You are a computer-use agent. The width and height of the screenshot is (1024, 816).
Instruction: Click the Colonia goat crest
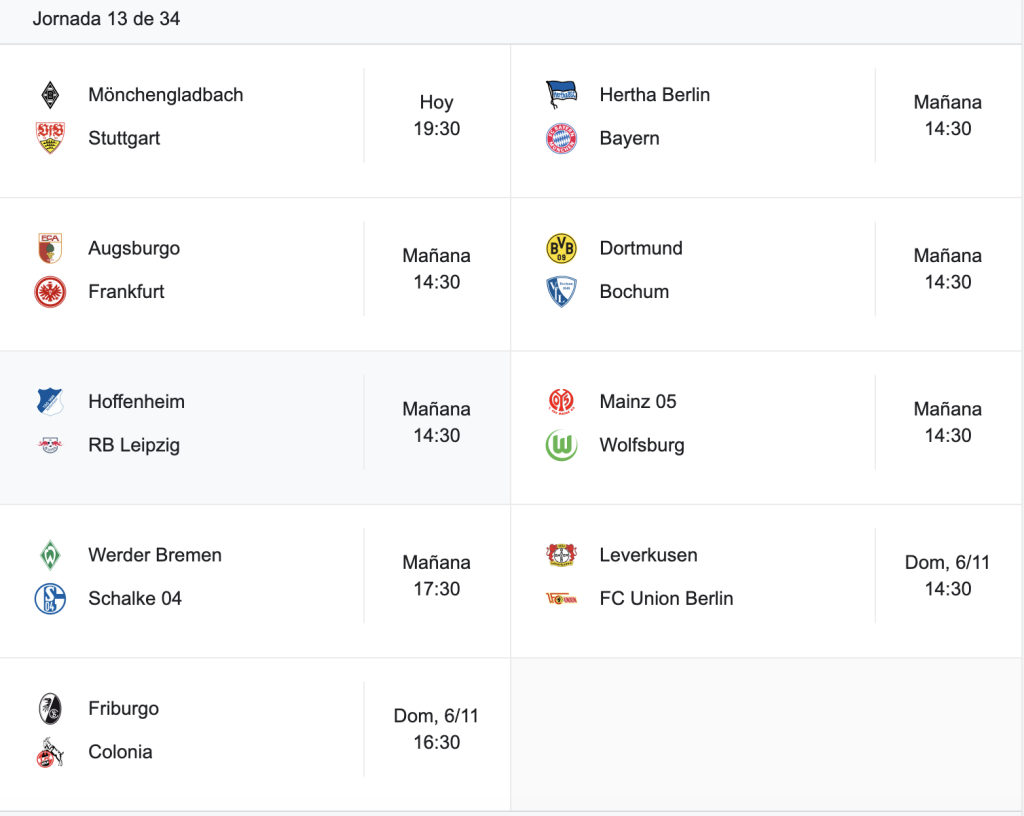click(x=50, y=753)
